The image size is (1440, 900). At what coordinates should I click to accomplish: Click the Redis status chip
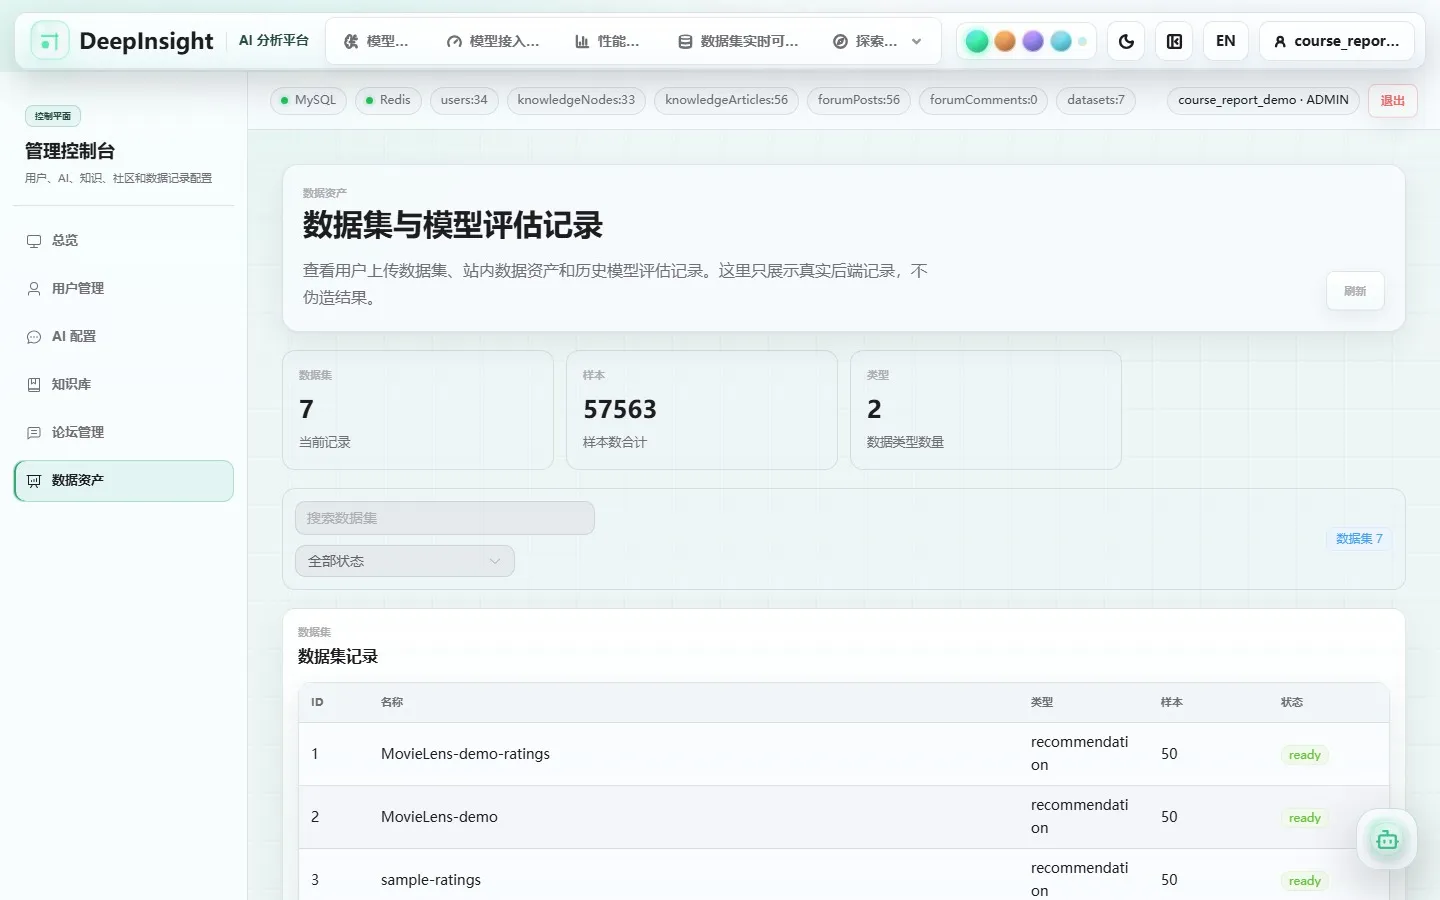[x=388, y=100]
